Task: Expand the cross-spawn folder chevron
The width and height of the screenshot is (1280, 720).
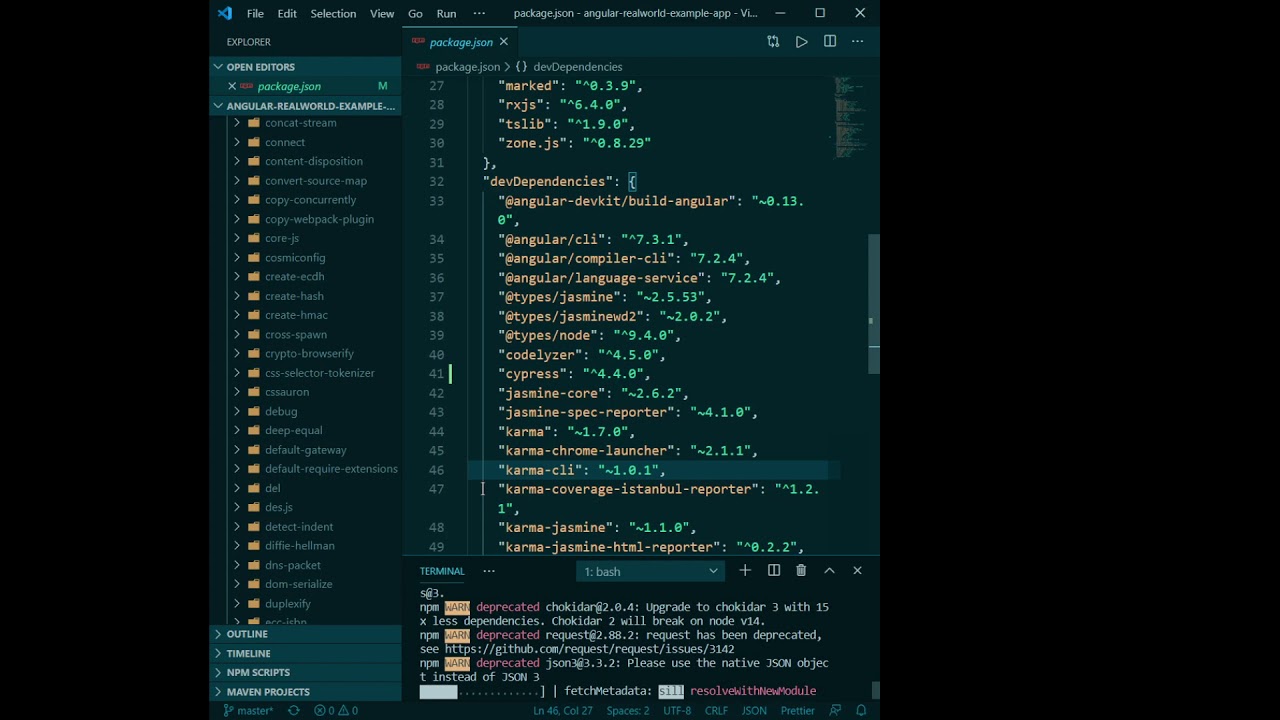Action: 237,334
